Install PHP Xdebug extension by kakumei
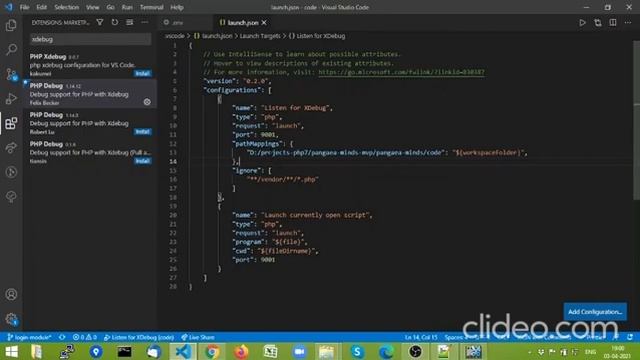Viewport: 640px width, 360px height. click(x=142, y=73)
